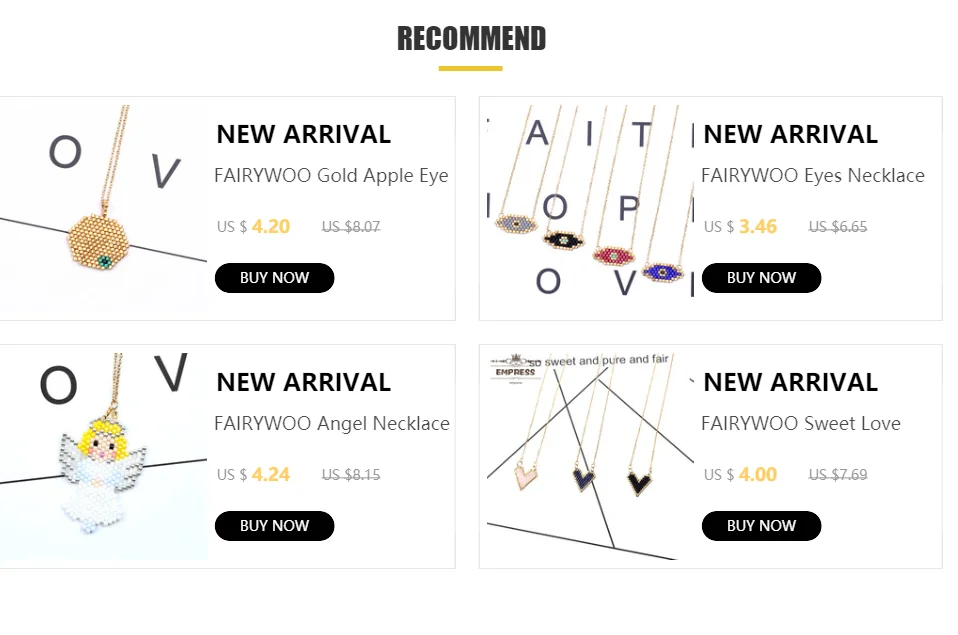Viewport: 958px width, 635px height.
Task: Open the gold hexagon pendant product image
Action: click(x=104, y=208)
